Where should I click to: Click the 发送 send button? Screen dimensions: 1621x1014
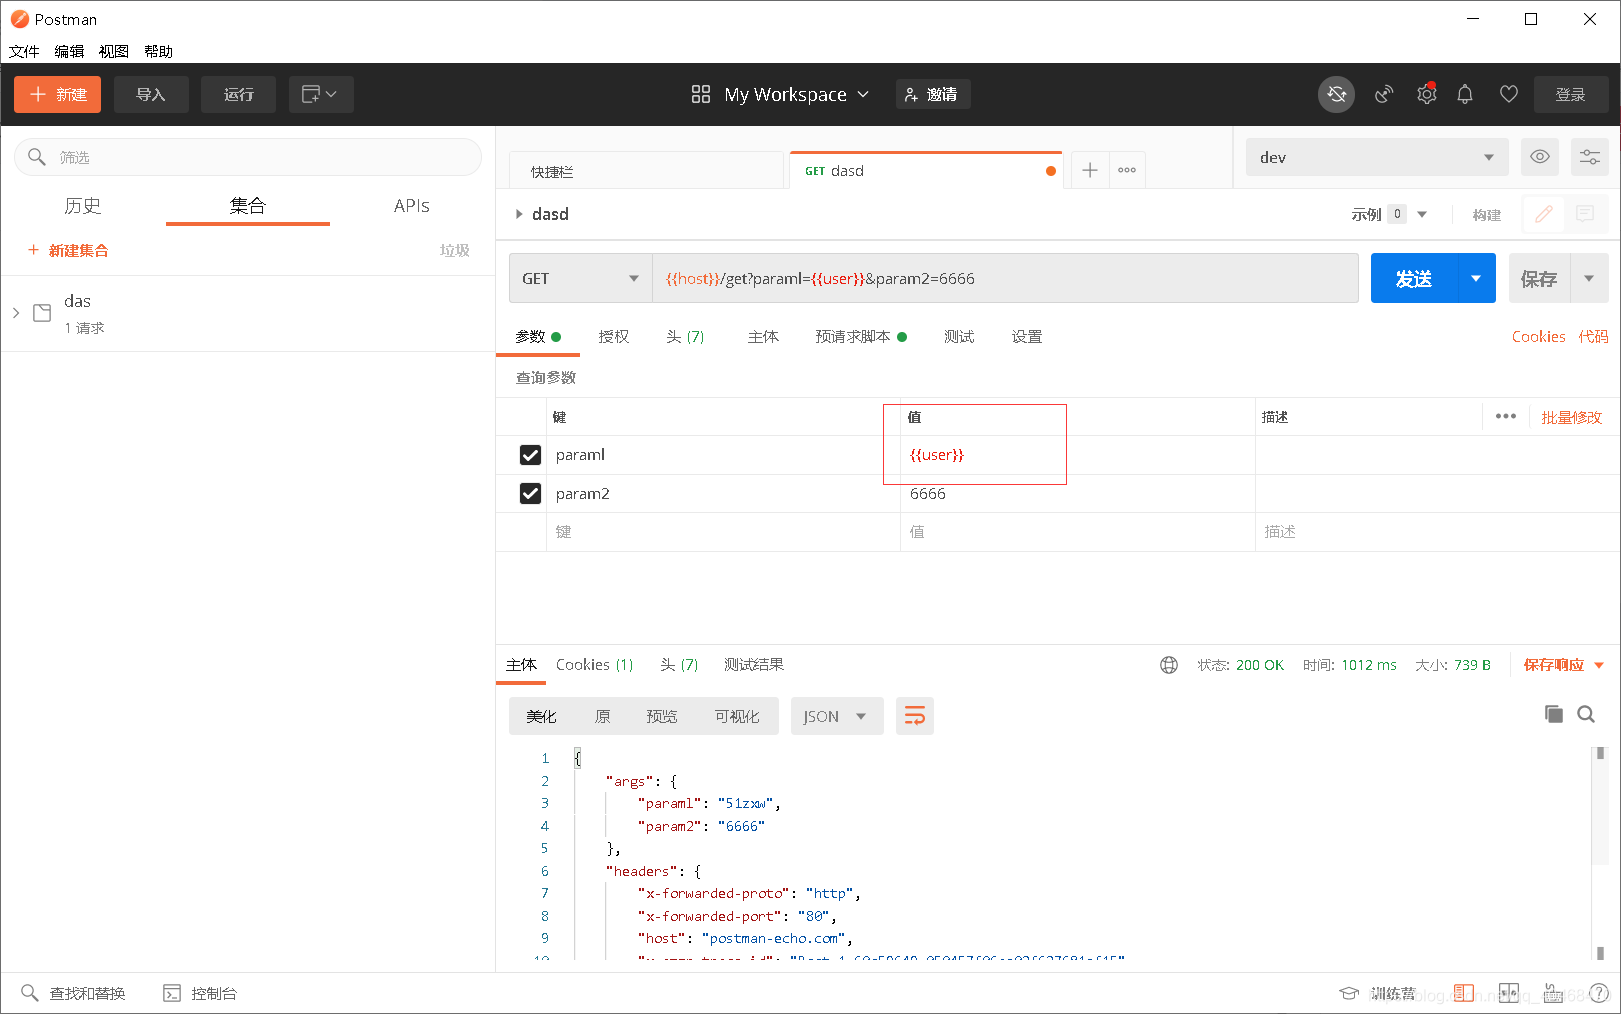[1414, 279]
